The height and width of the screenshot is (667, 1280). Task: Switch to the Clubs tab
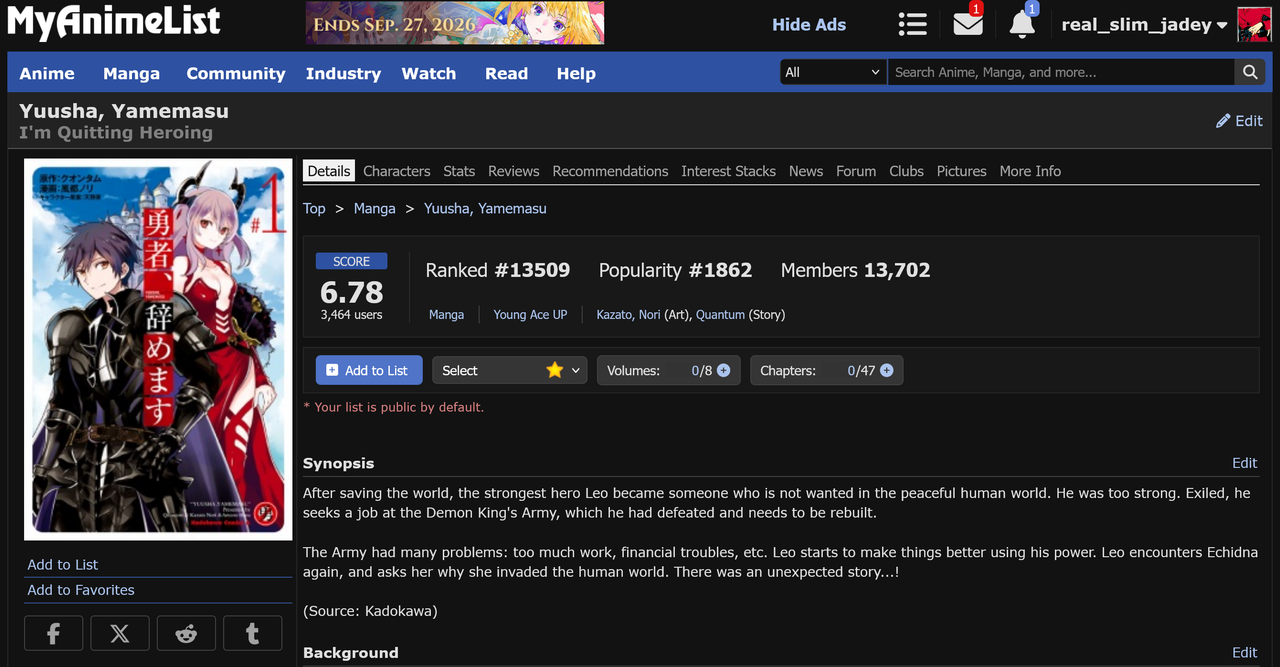[x=906, y=171]
